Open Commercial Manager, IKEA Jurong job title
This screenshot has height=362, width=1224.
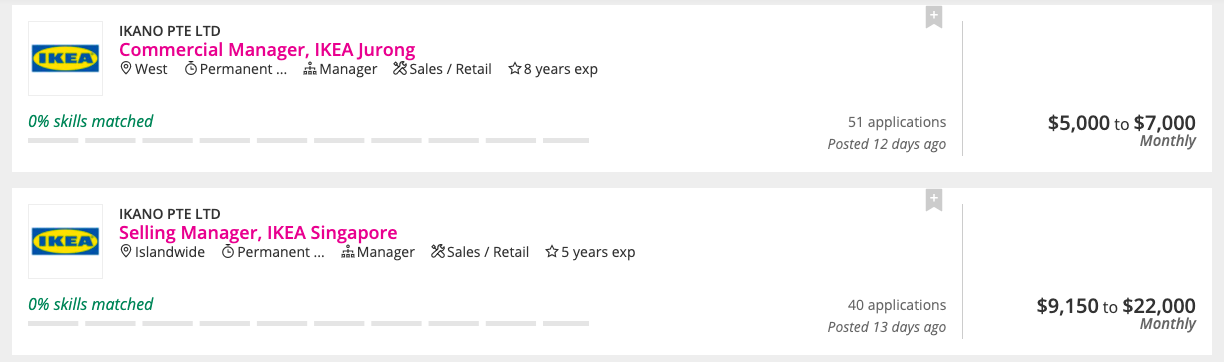[267, 49]
